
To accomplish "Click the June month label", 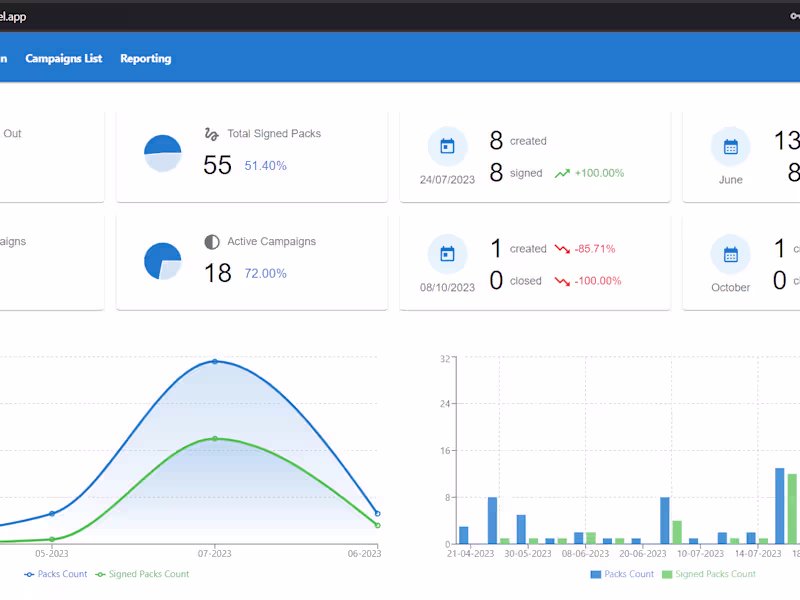I will point(731,180).
